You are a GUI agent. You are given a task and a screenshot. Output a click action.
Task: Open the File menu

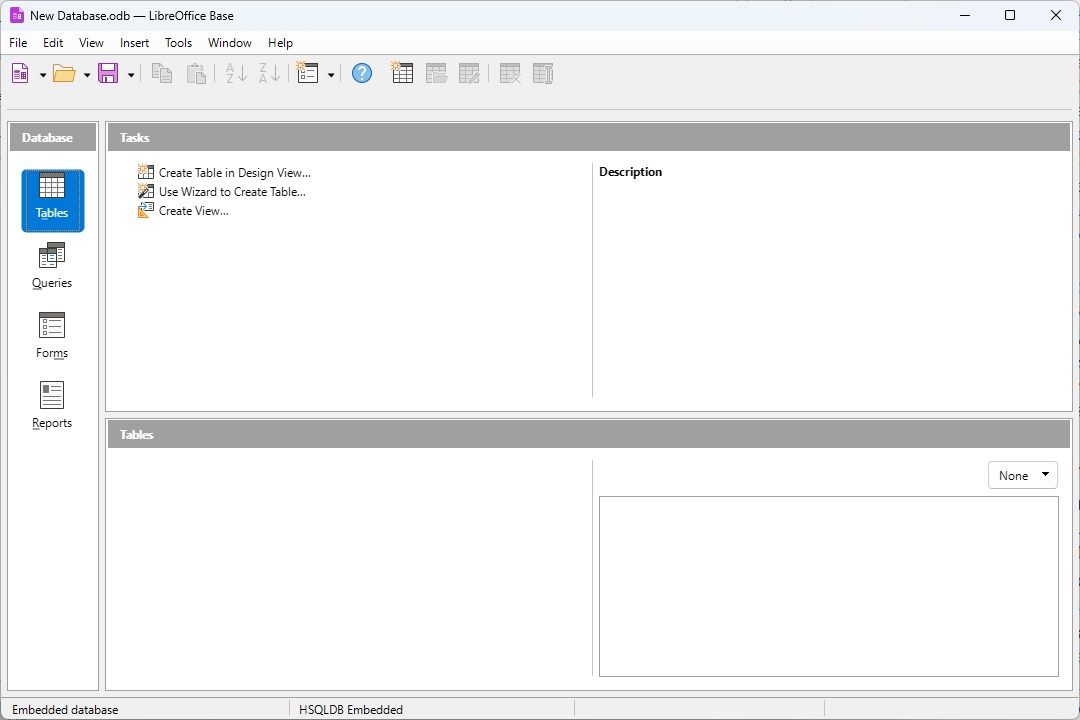(18, 43)
